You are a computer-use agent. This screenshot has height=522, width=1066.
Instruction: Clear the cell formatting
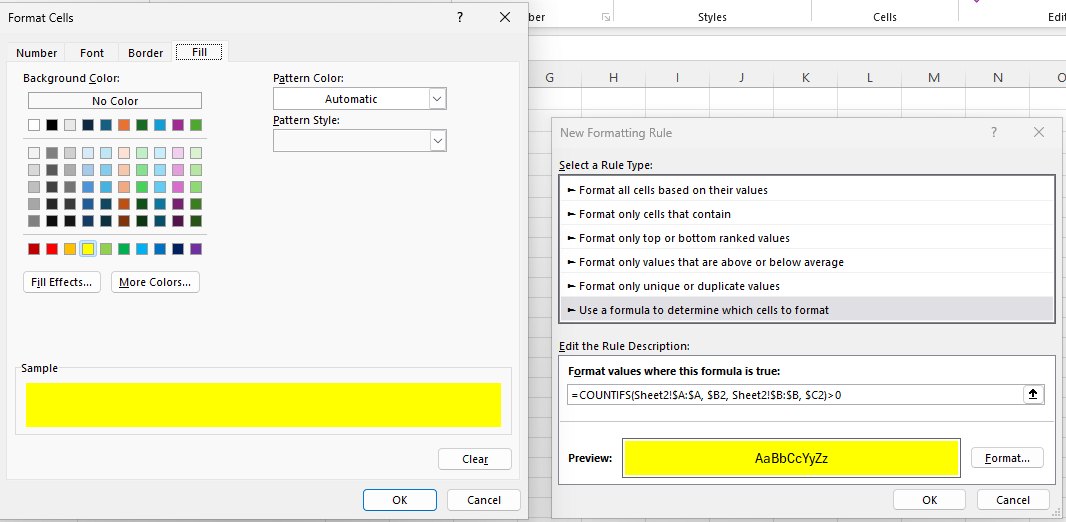point(475,459)
